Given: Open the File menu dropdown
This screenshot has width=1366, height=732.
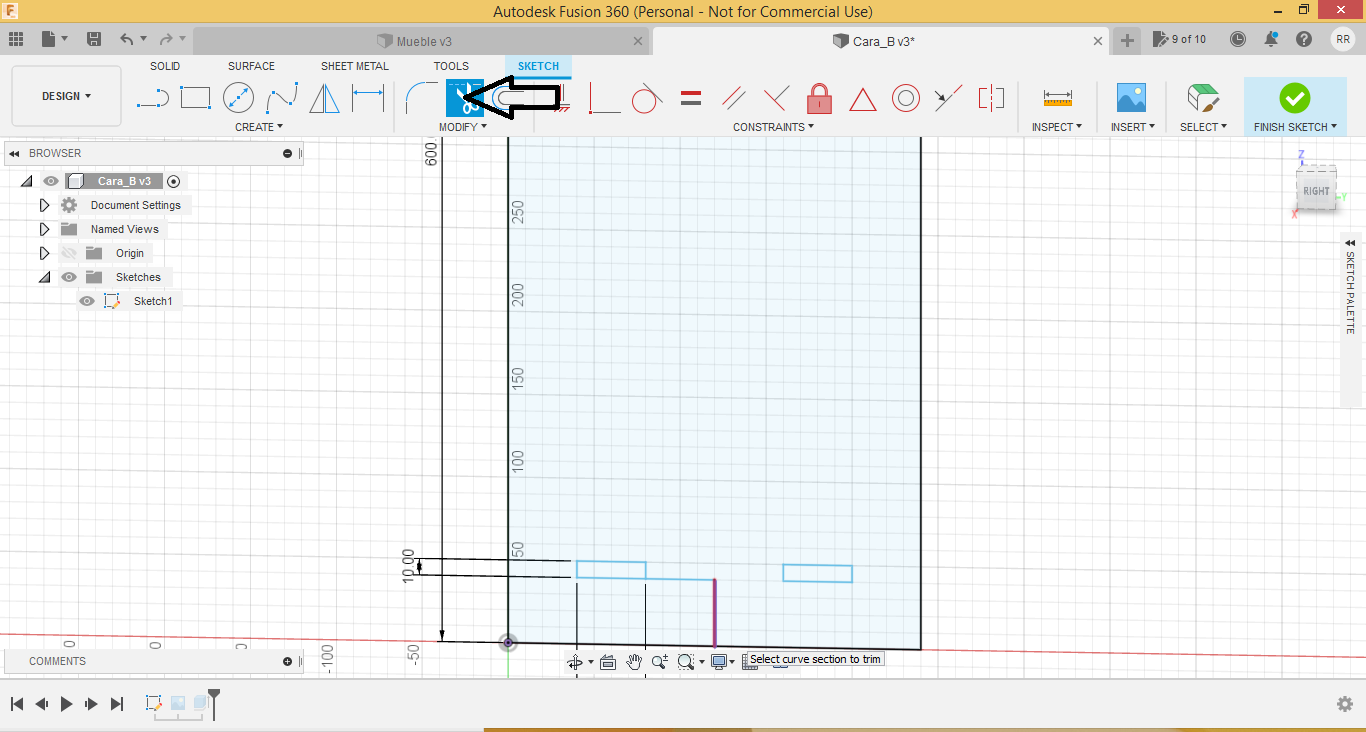Looking at the screenshot, I should coord(54,39).
